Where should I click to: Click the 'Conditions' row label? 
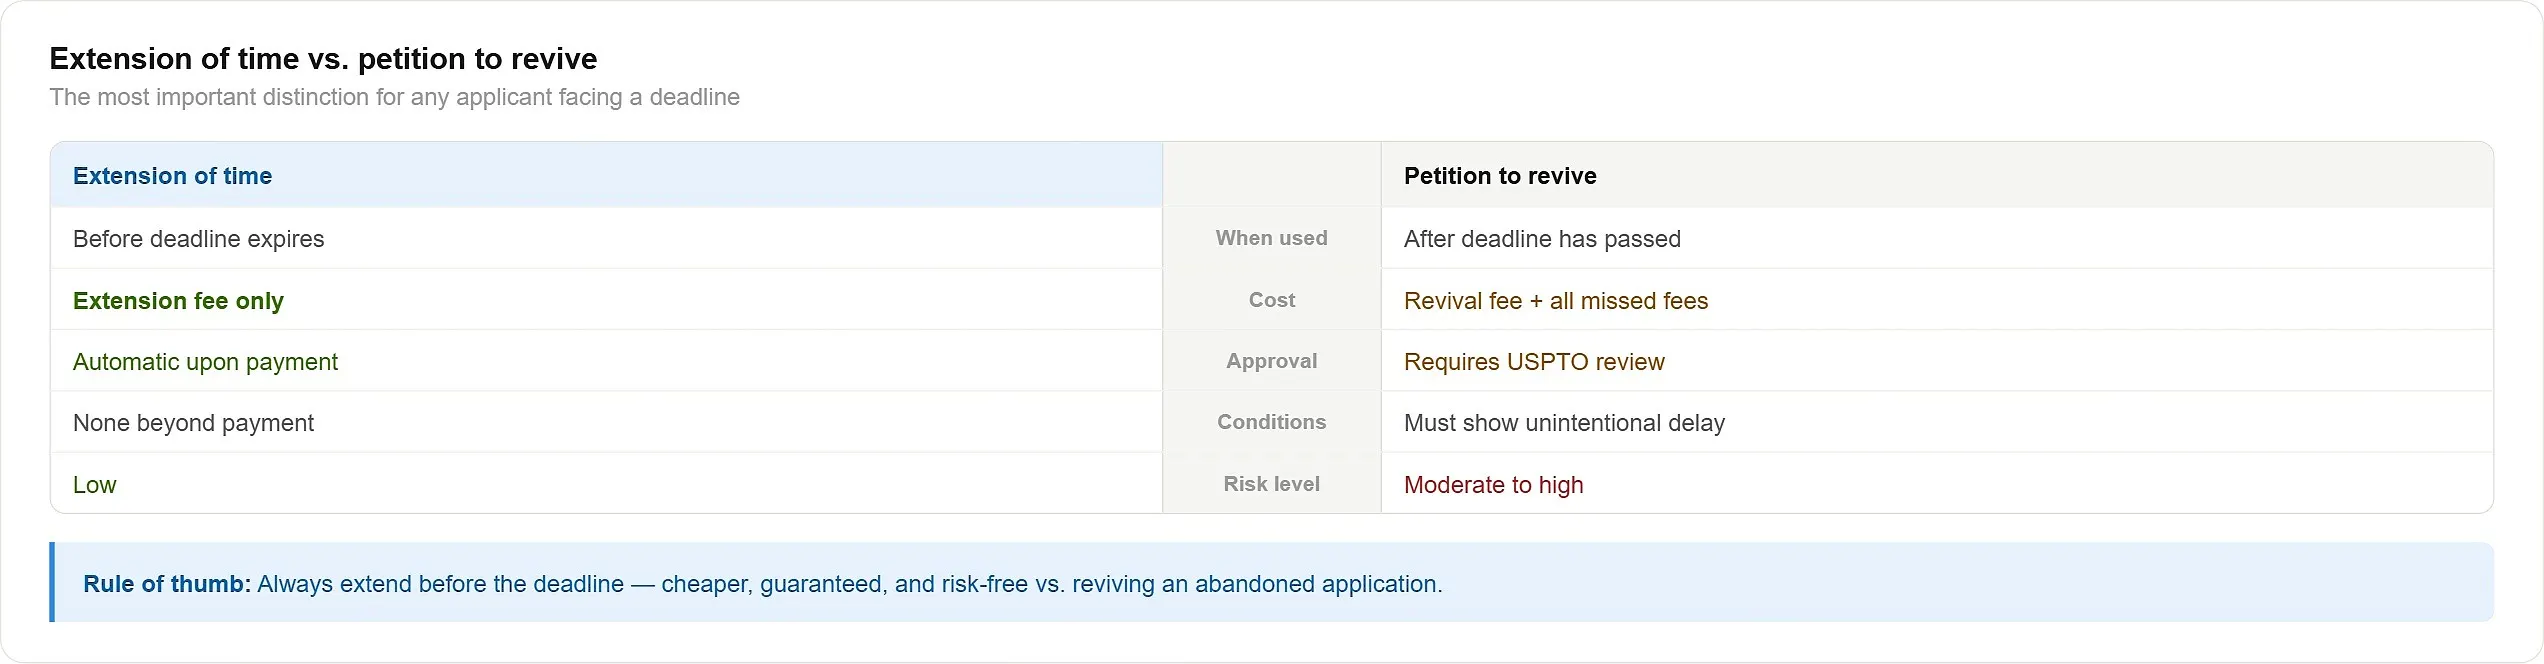click(x=1271, y=422)
